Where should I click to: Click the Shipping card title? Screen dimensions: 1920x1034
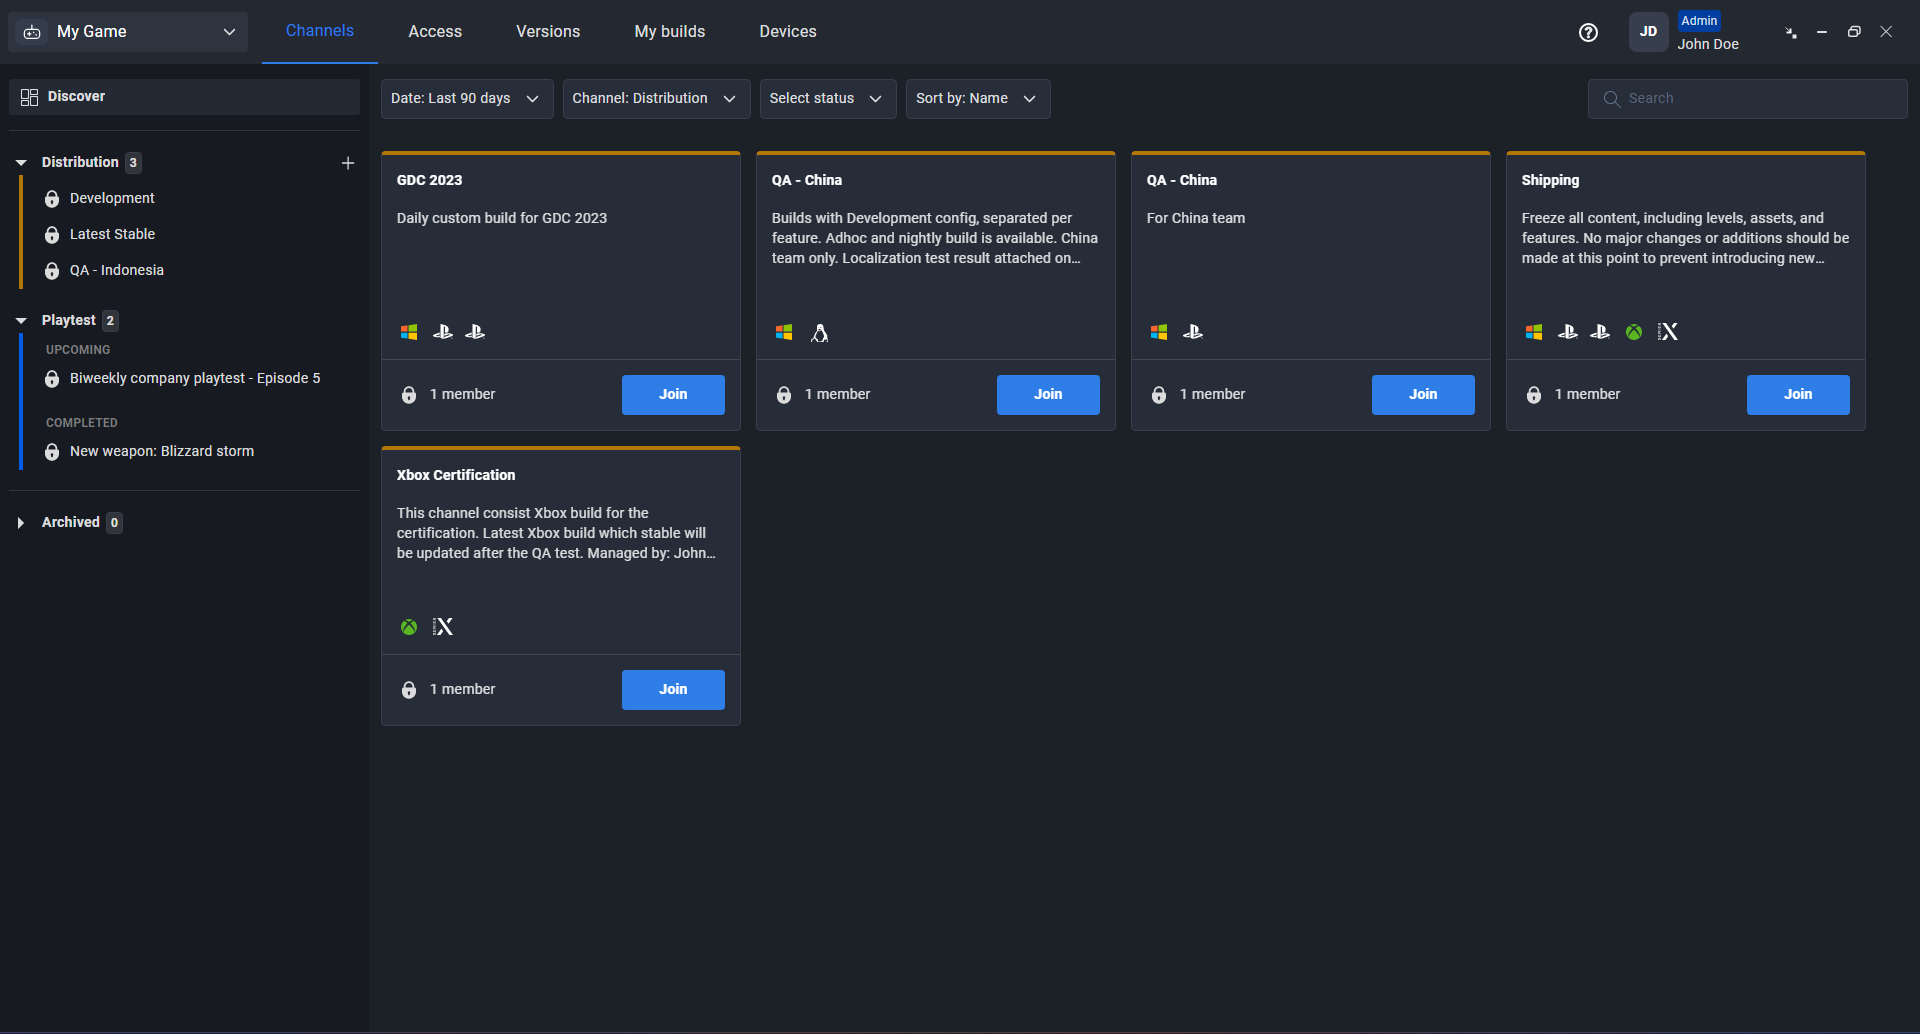click(1550, 180)
